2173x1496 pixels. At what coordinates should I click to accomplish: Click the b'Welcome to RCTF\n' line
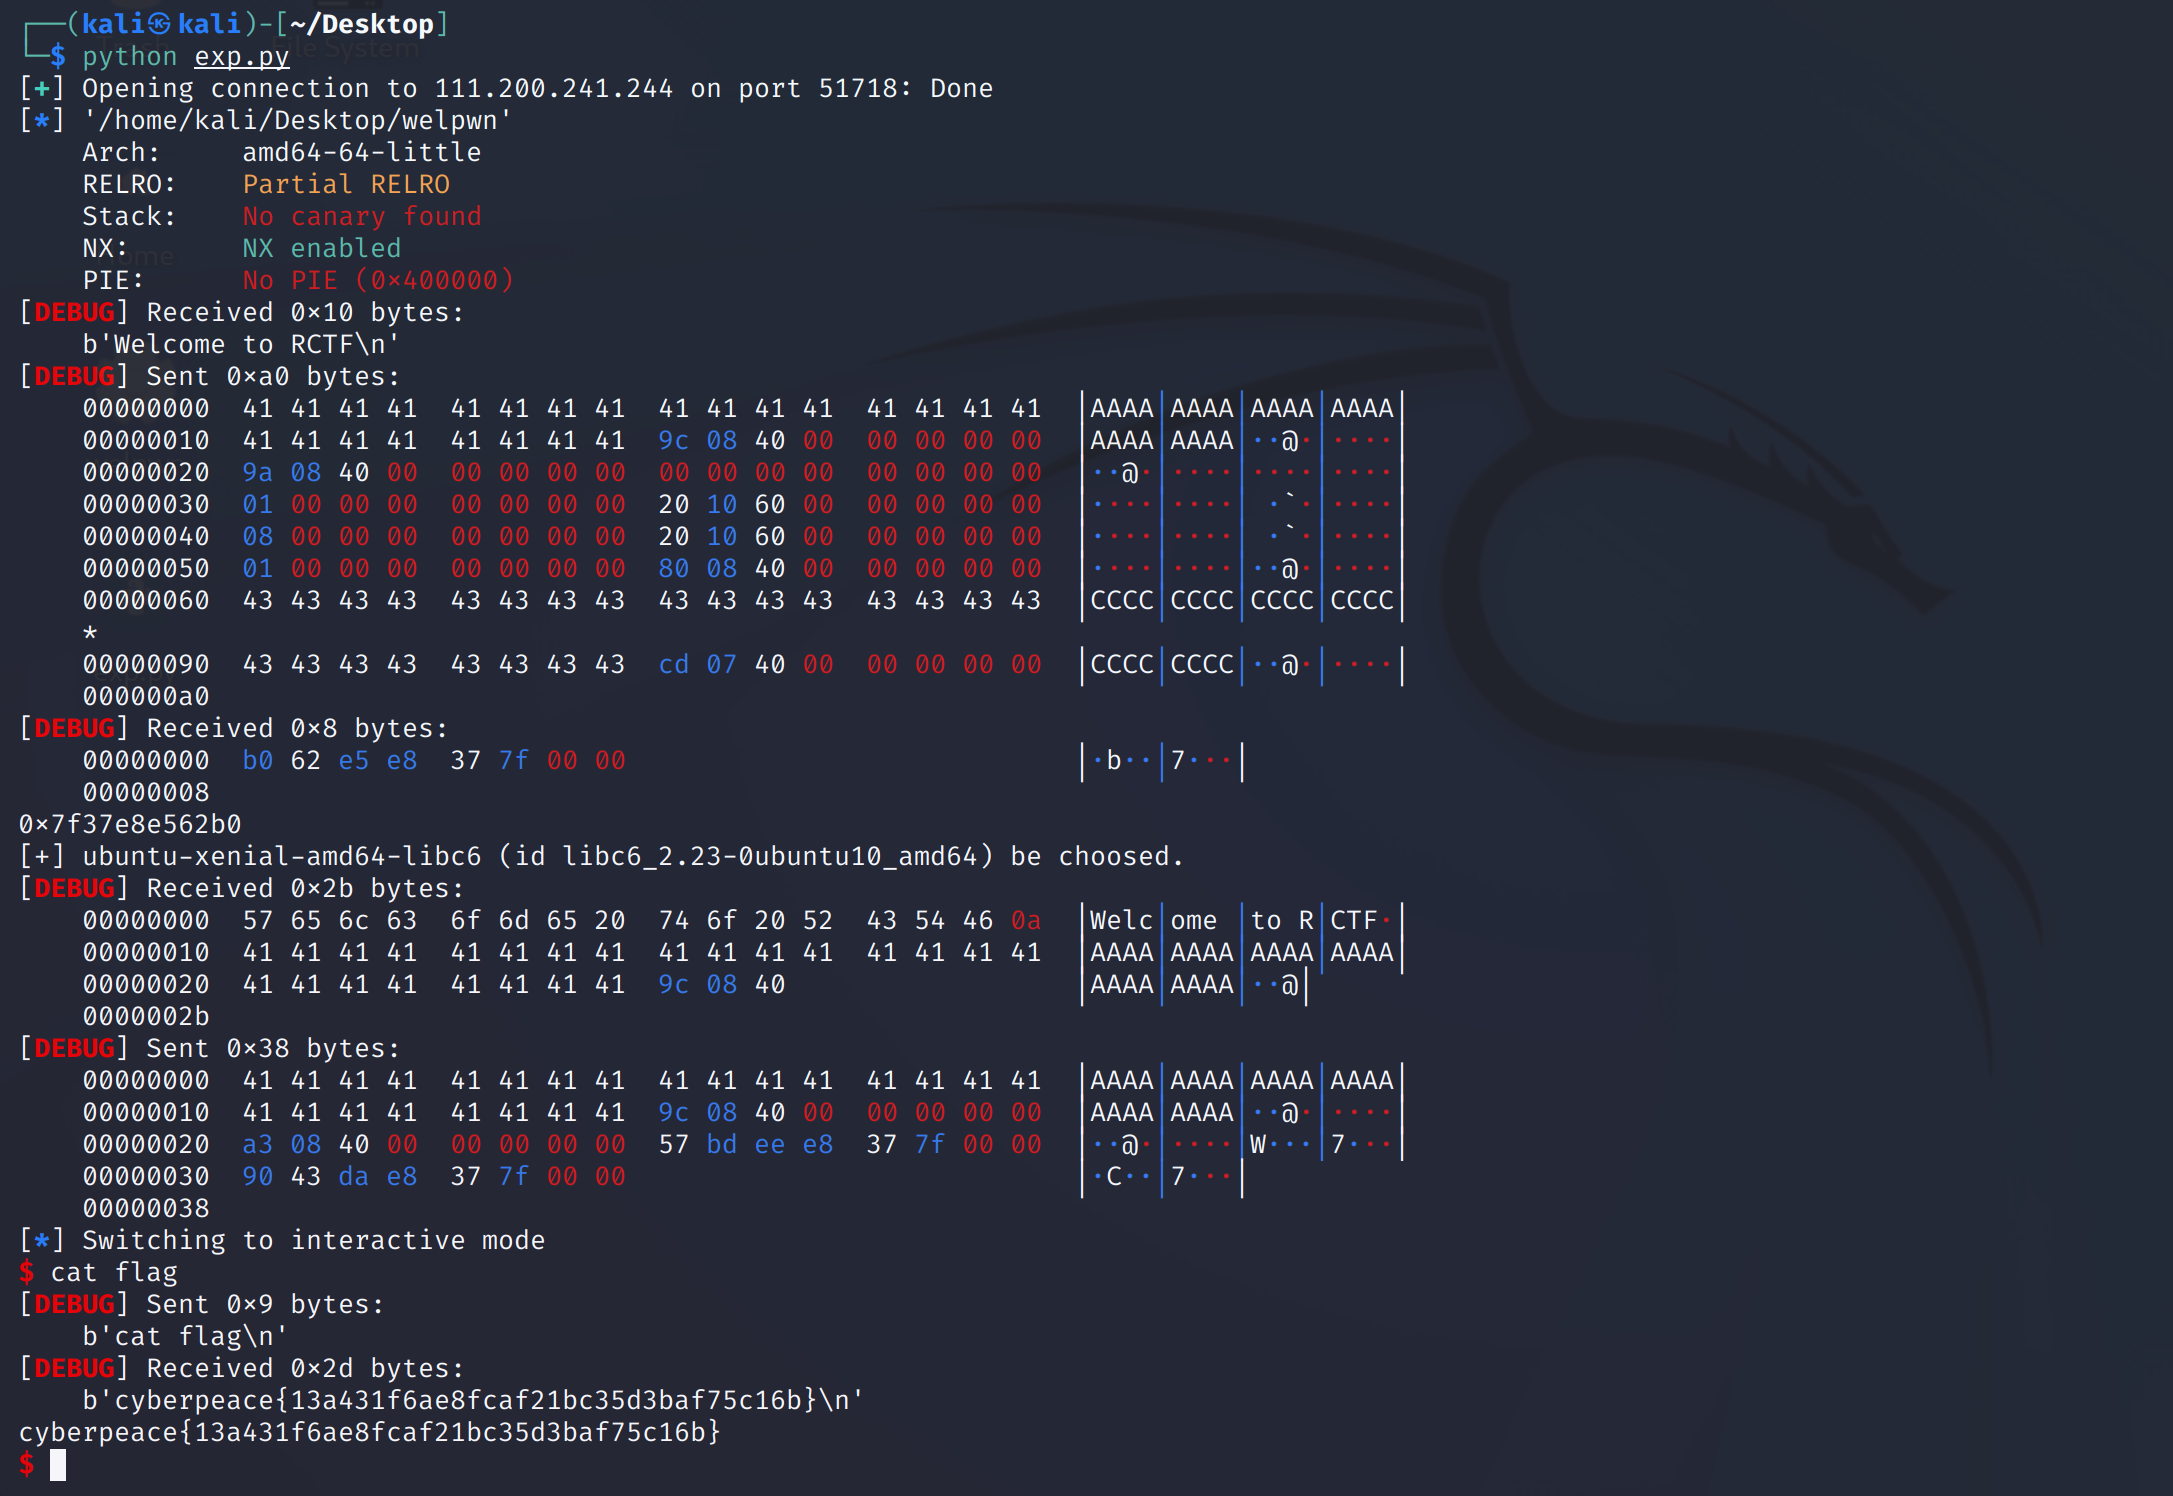tap(241, 344)
